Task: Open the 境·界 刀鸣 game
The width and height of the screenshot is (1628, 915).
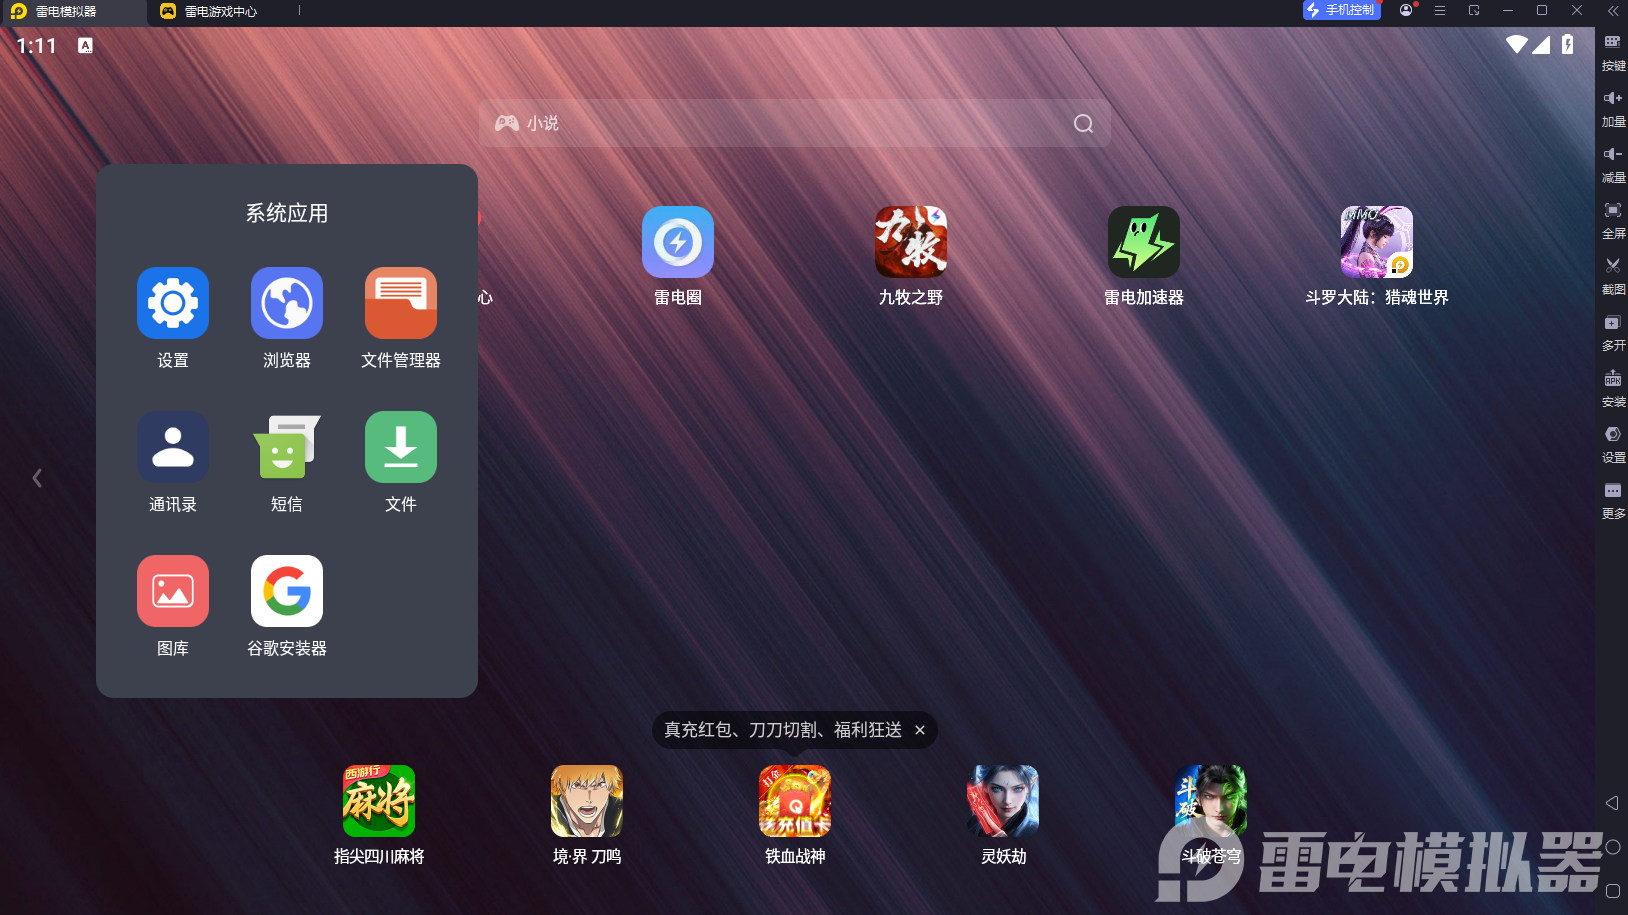Action: pyautogui.click(x=587, y=801)
